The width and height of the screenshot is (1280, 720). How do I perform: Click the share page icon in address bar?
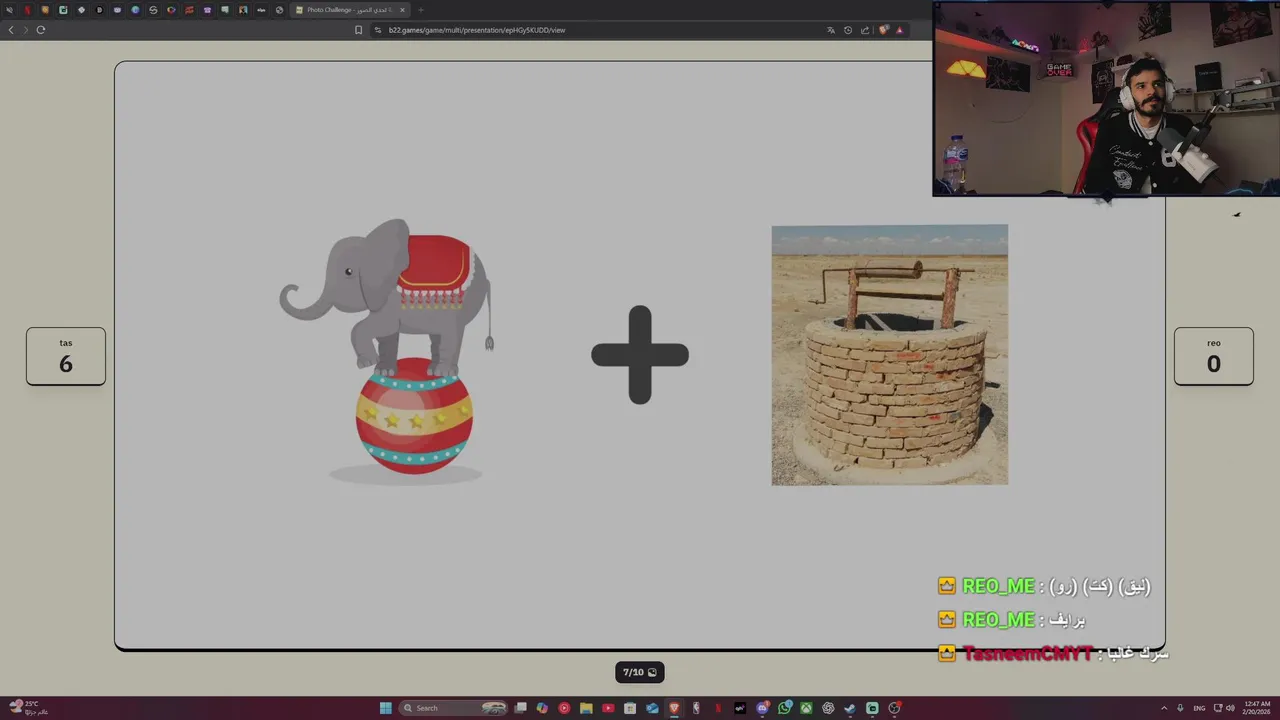tap(865, 30)
